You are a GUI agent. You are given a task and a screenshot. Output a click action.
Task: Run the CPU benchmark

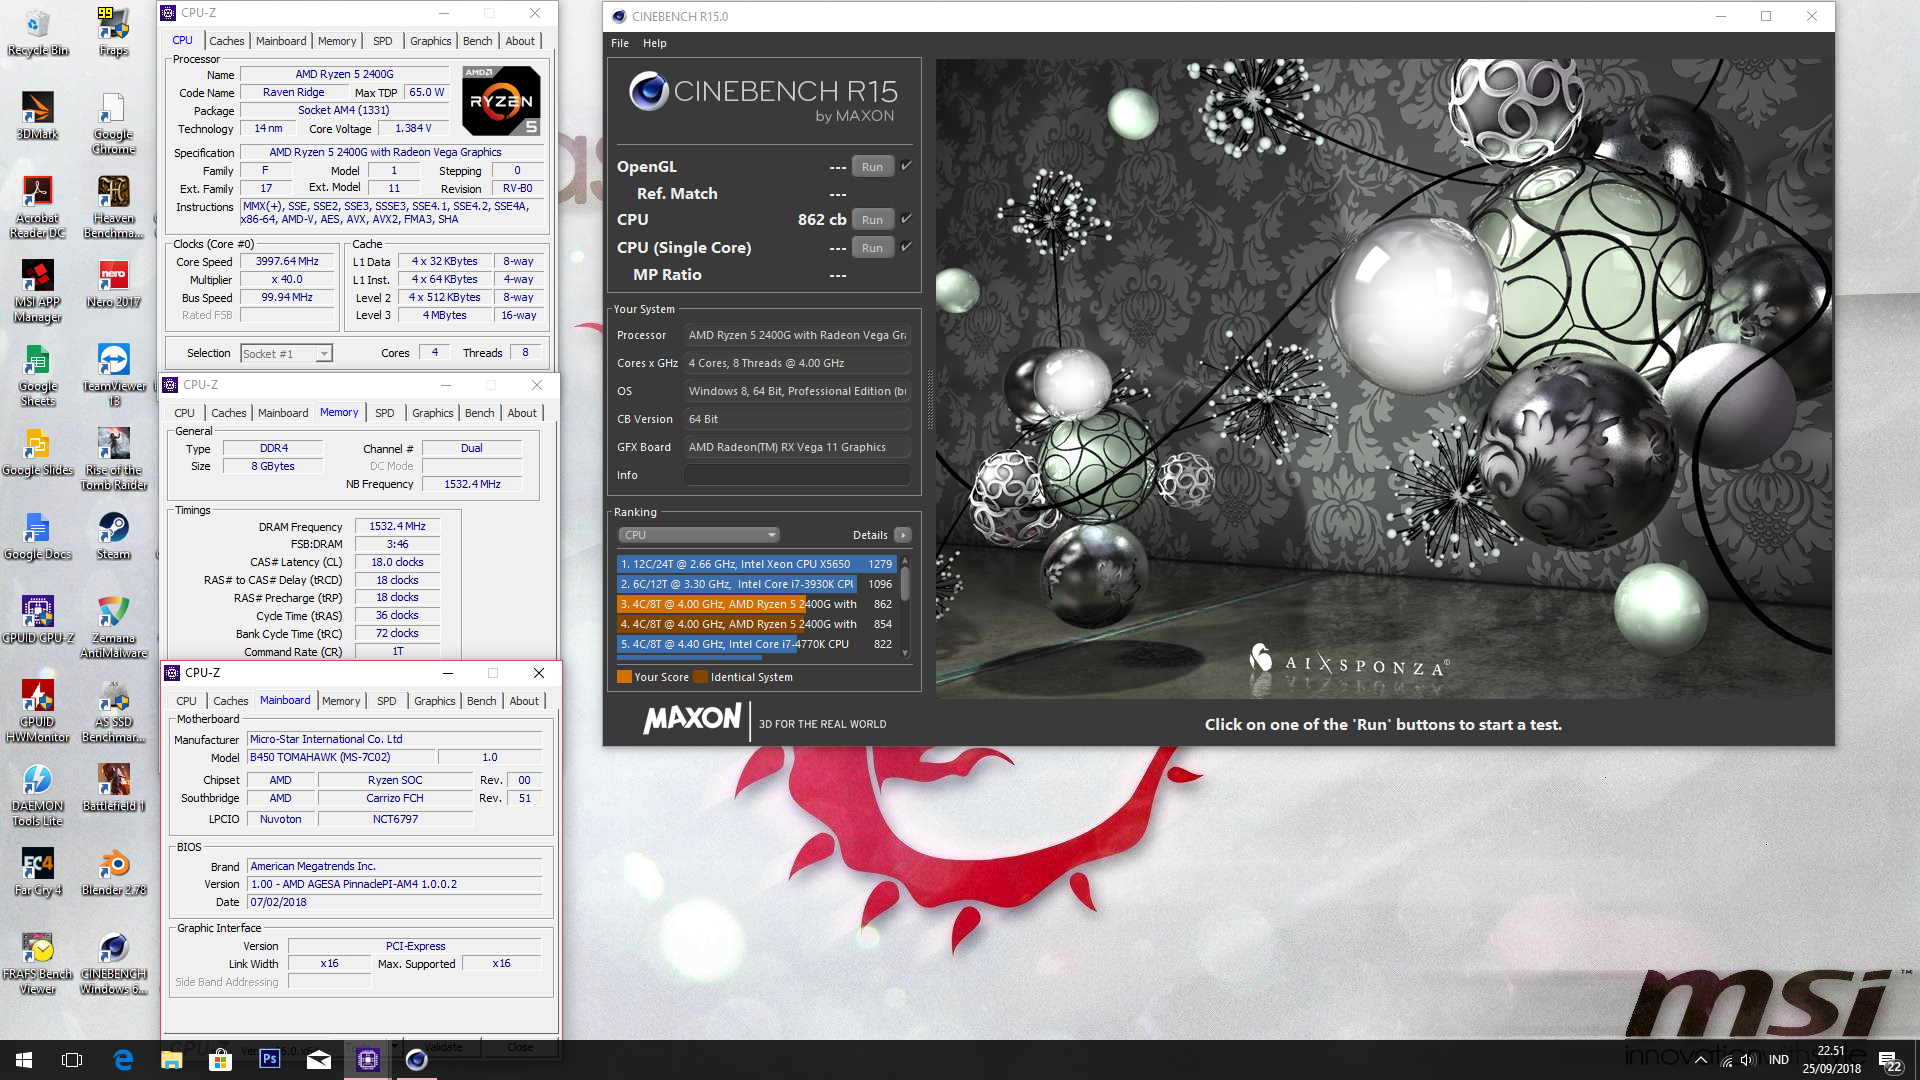point(873,220)
